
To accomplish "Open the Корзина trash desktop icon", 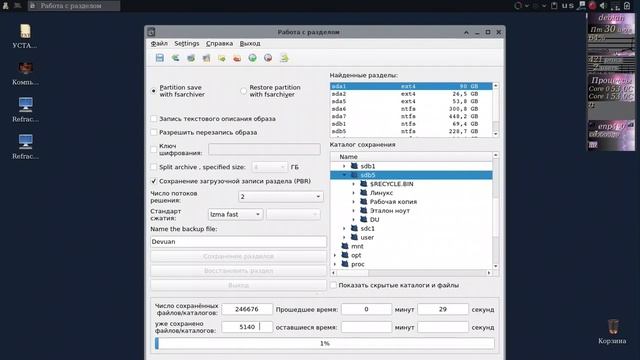I will [x=613, y=327].
